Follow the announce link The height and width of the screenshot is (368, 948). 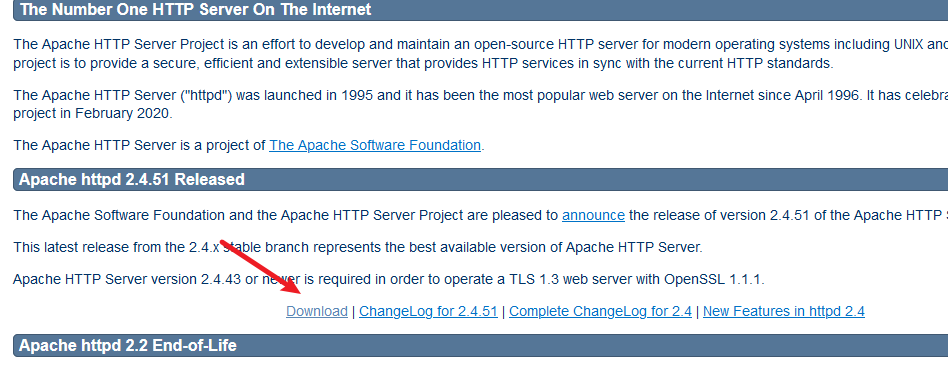(593, 215)
